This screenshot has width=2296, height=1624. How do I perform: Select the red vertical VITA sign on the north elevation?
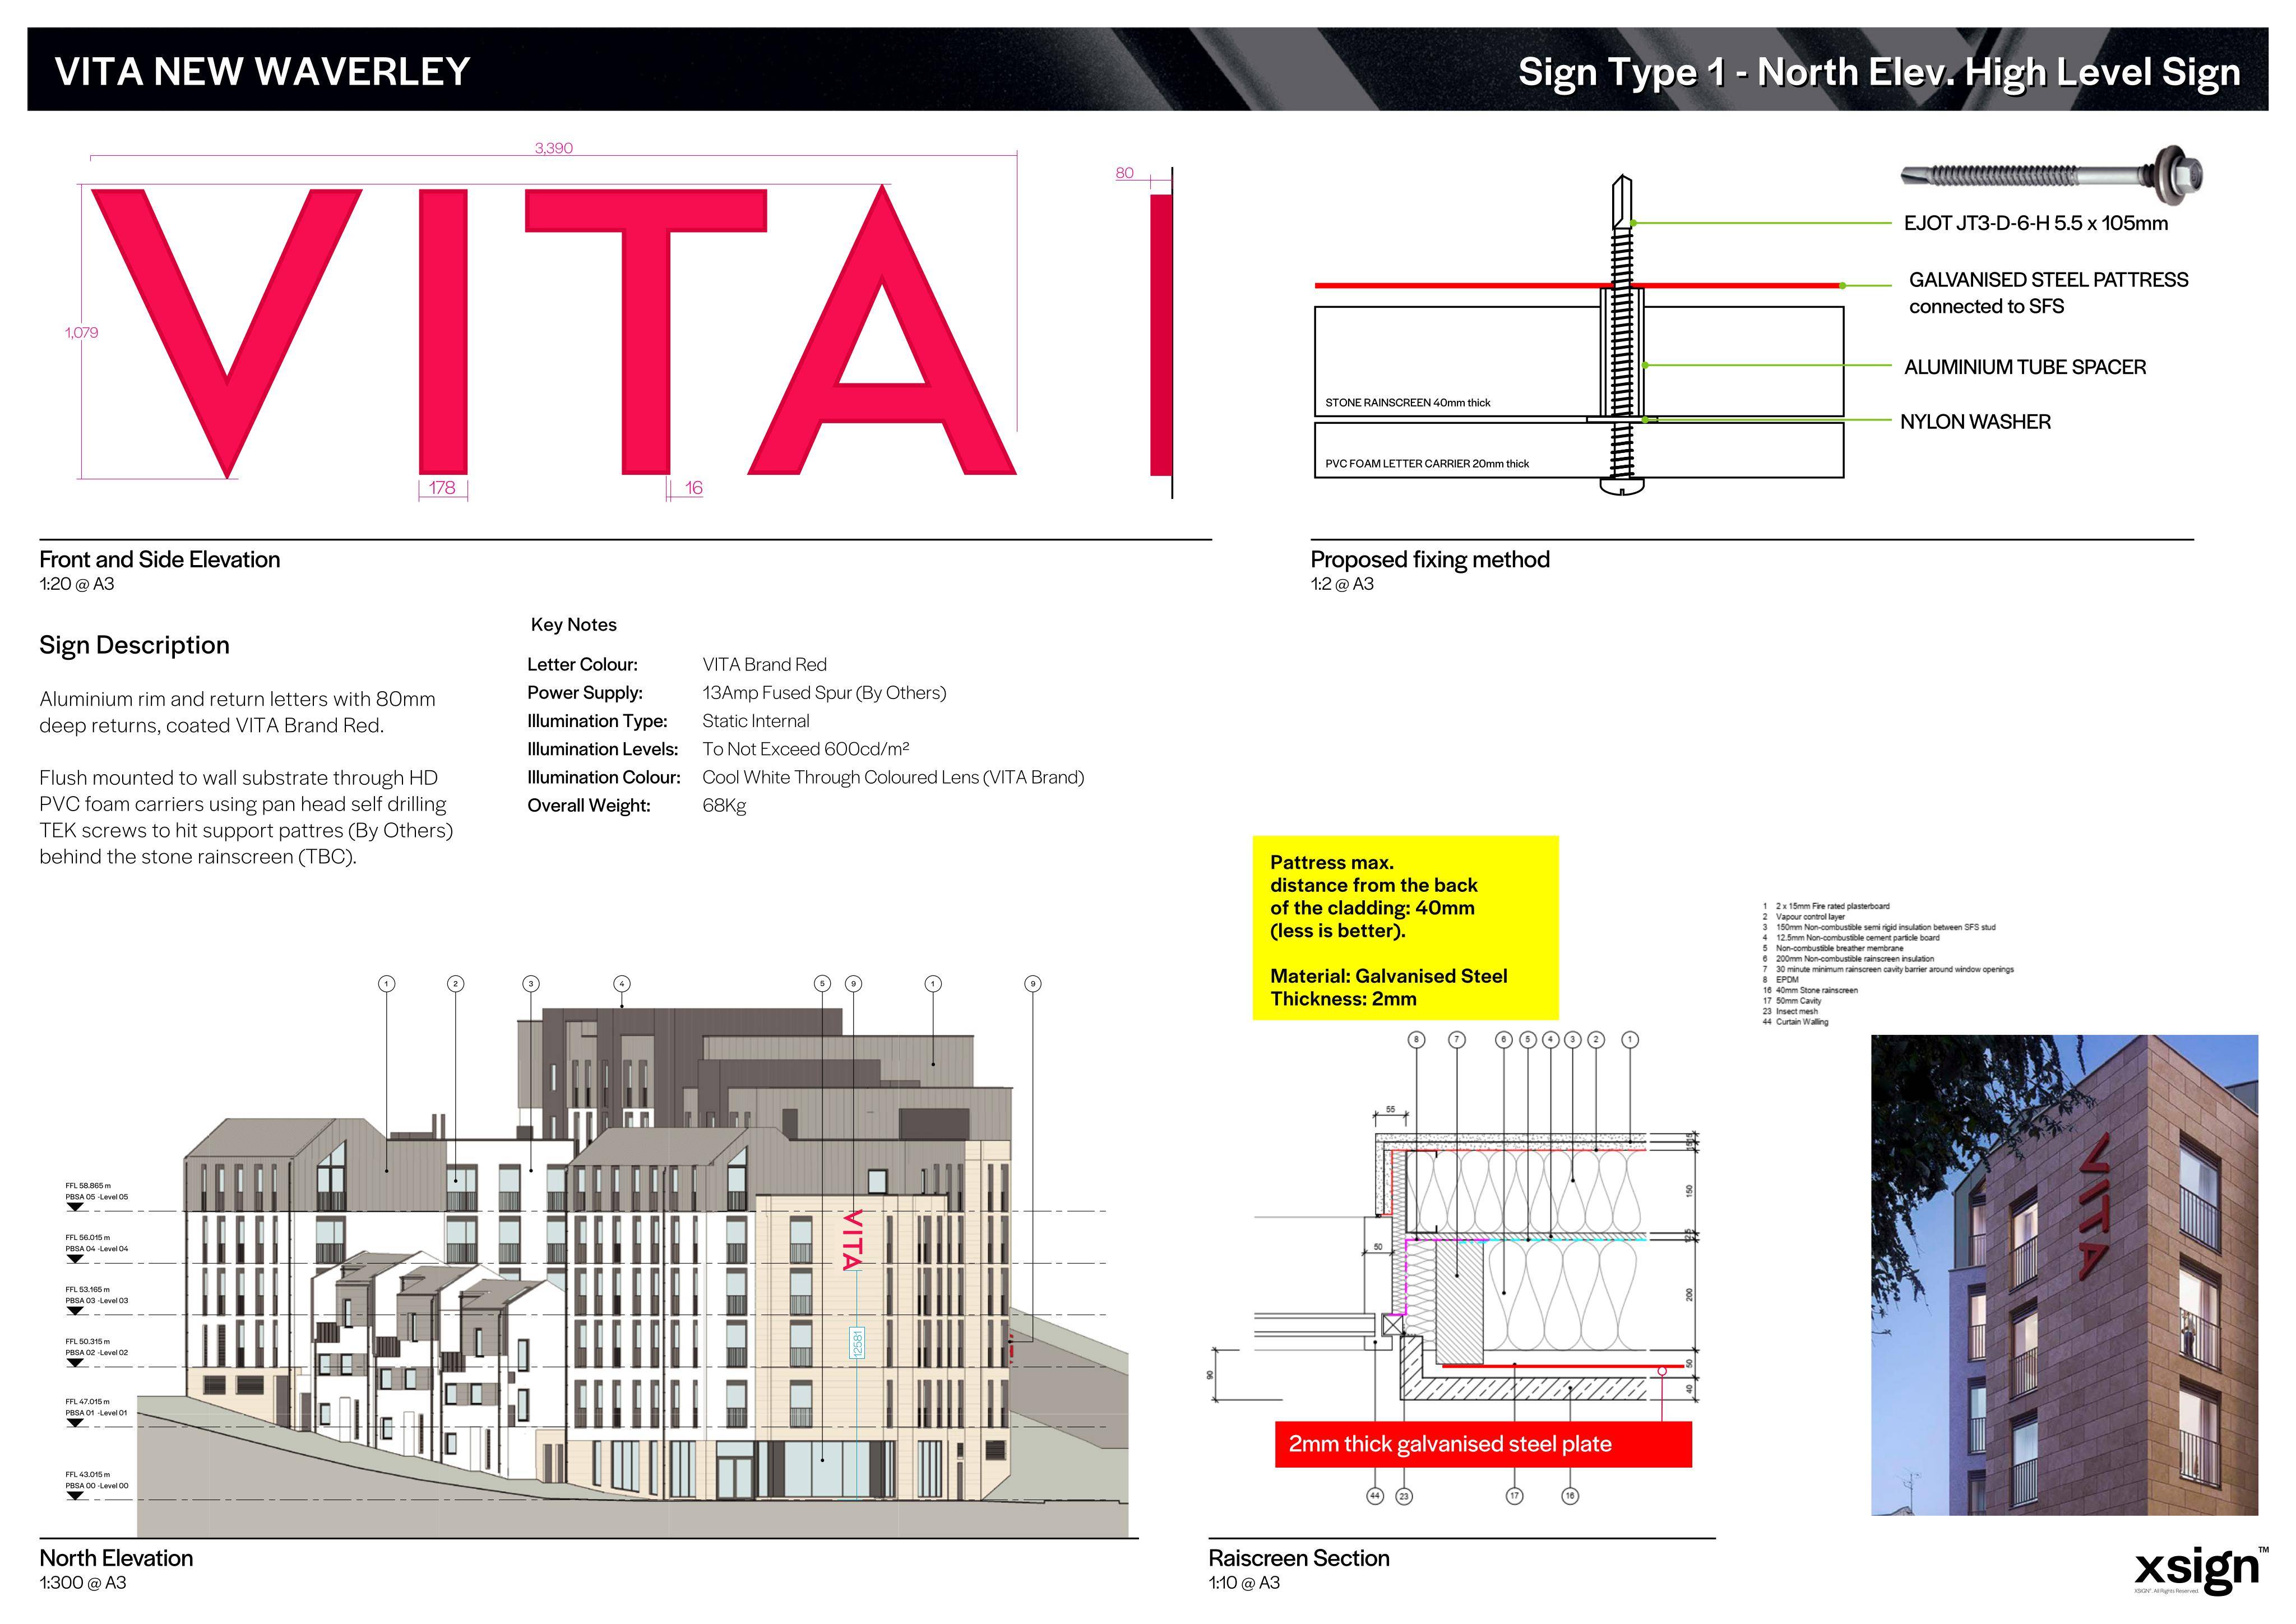[x=852, y=1240]
